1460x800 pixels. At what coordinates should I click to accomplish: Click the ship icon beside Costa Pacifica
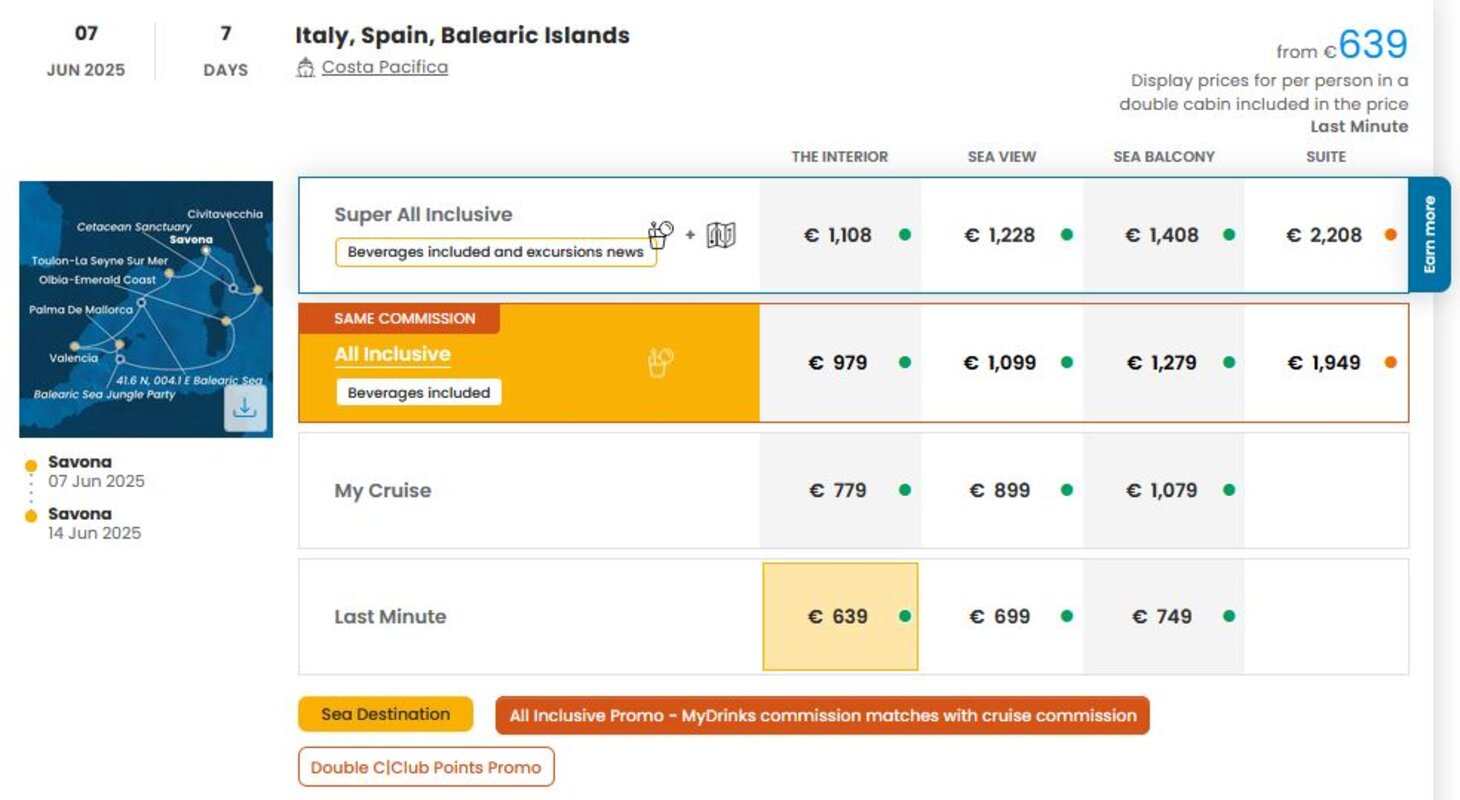306,68
